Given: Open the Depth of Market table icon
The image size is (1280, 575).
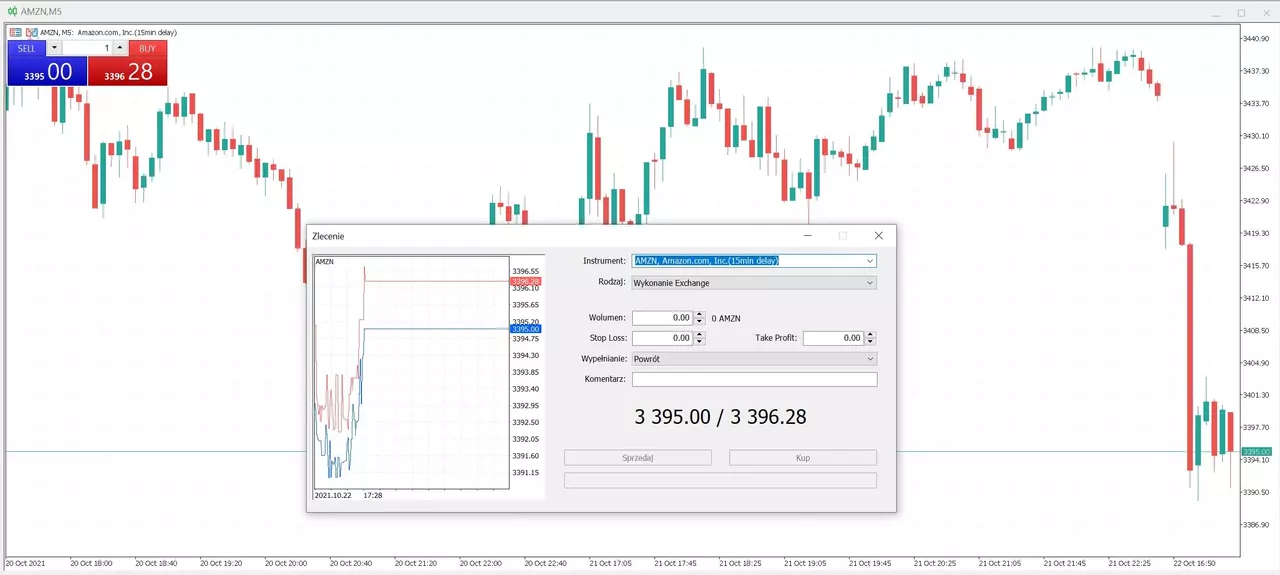Looking at the screenshot, I should [x=16, y=32].
